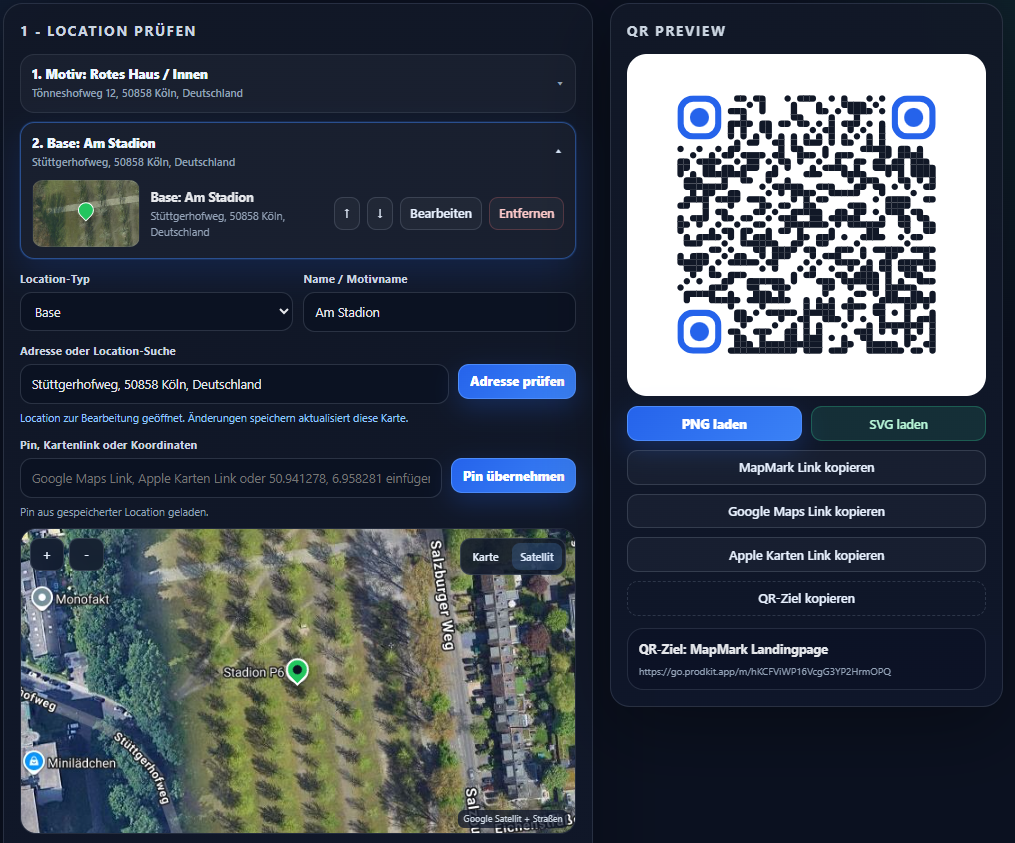1015x843 pixels.
Task: Click the Bearbeiten button
Action: tap(441, 214)
